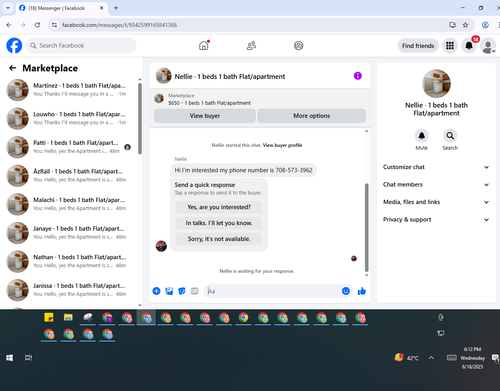500x391 pixels.
Task: Open Nathan conversation in Marketplace list
Action: pyautogui.click(x=70, y=262)
